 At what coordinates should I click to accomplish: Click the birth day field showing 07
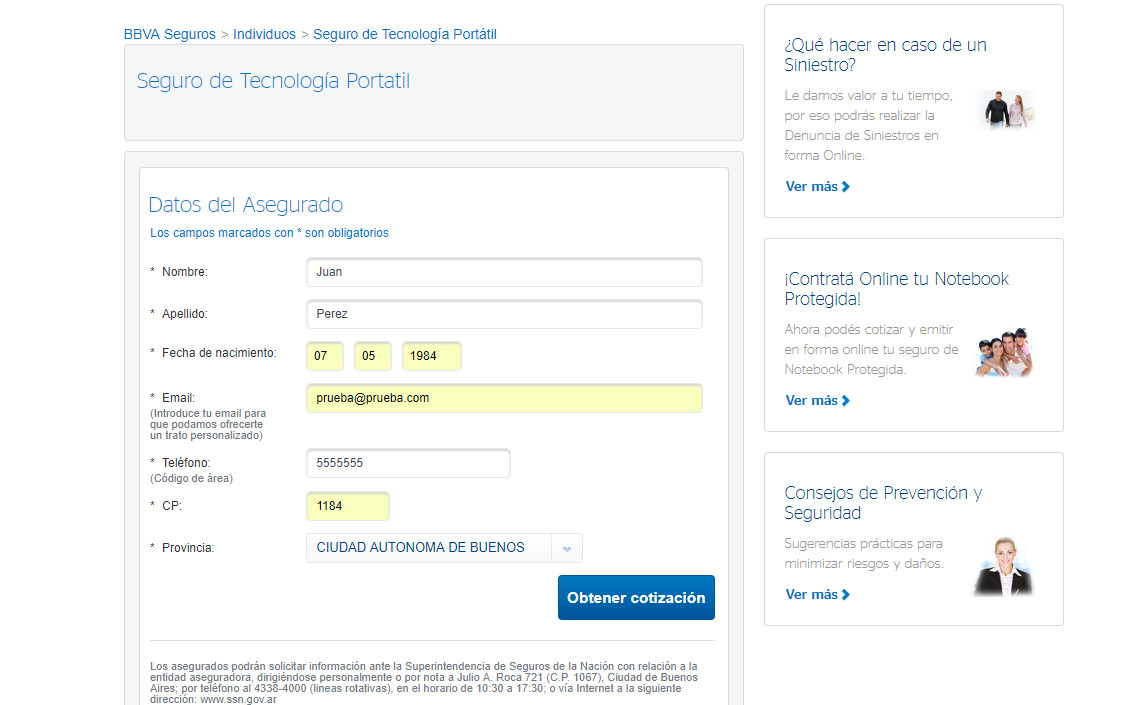tap(324, 356)
